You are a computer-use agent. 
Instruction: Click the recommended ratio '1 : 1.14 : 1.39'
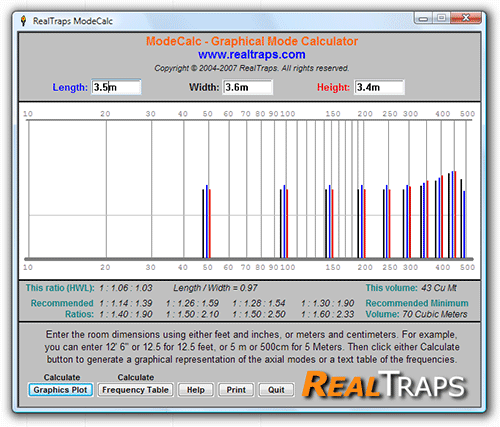coord(126,303)
